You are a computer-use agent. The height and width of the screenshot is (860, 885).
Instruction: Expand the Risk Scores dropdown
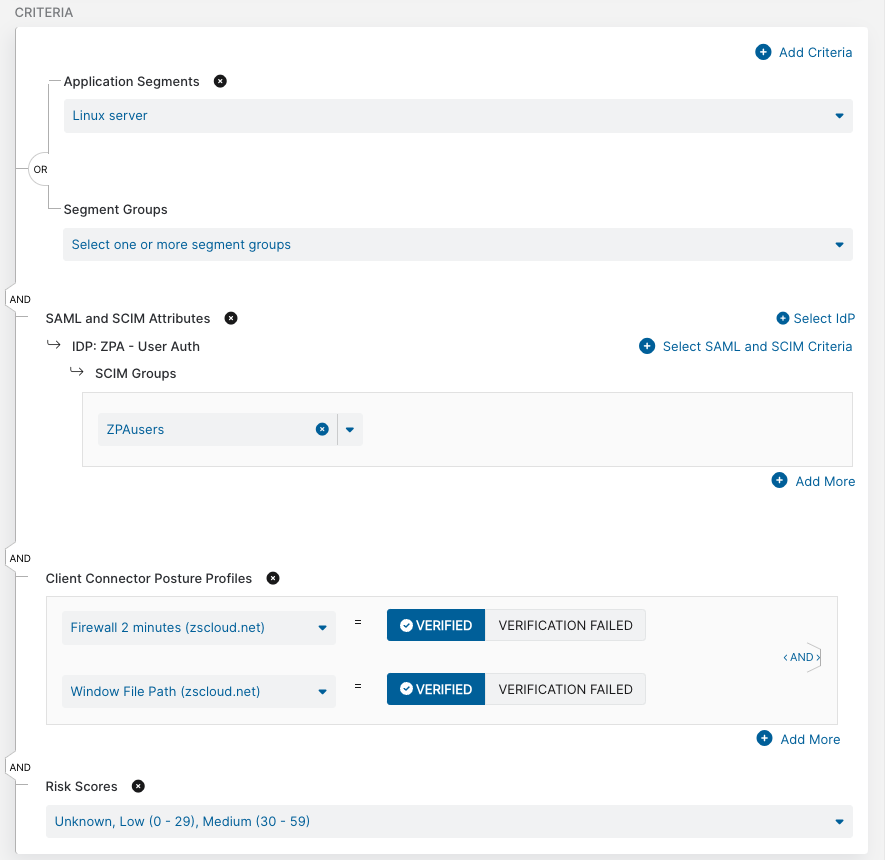[838, 822]
